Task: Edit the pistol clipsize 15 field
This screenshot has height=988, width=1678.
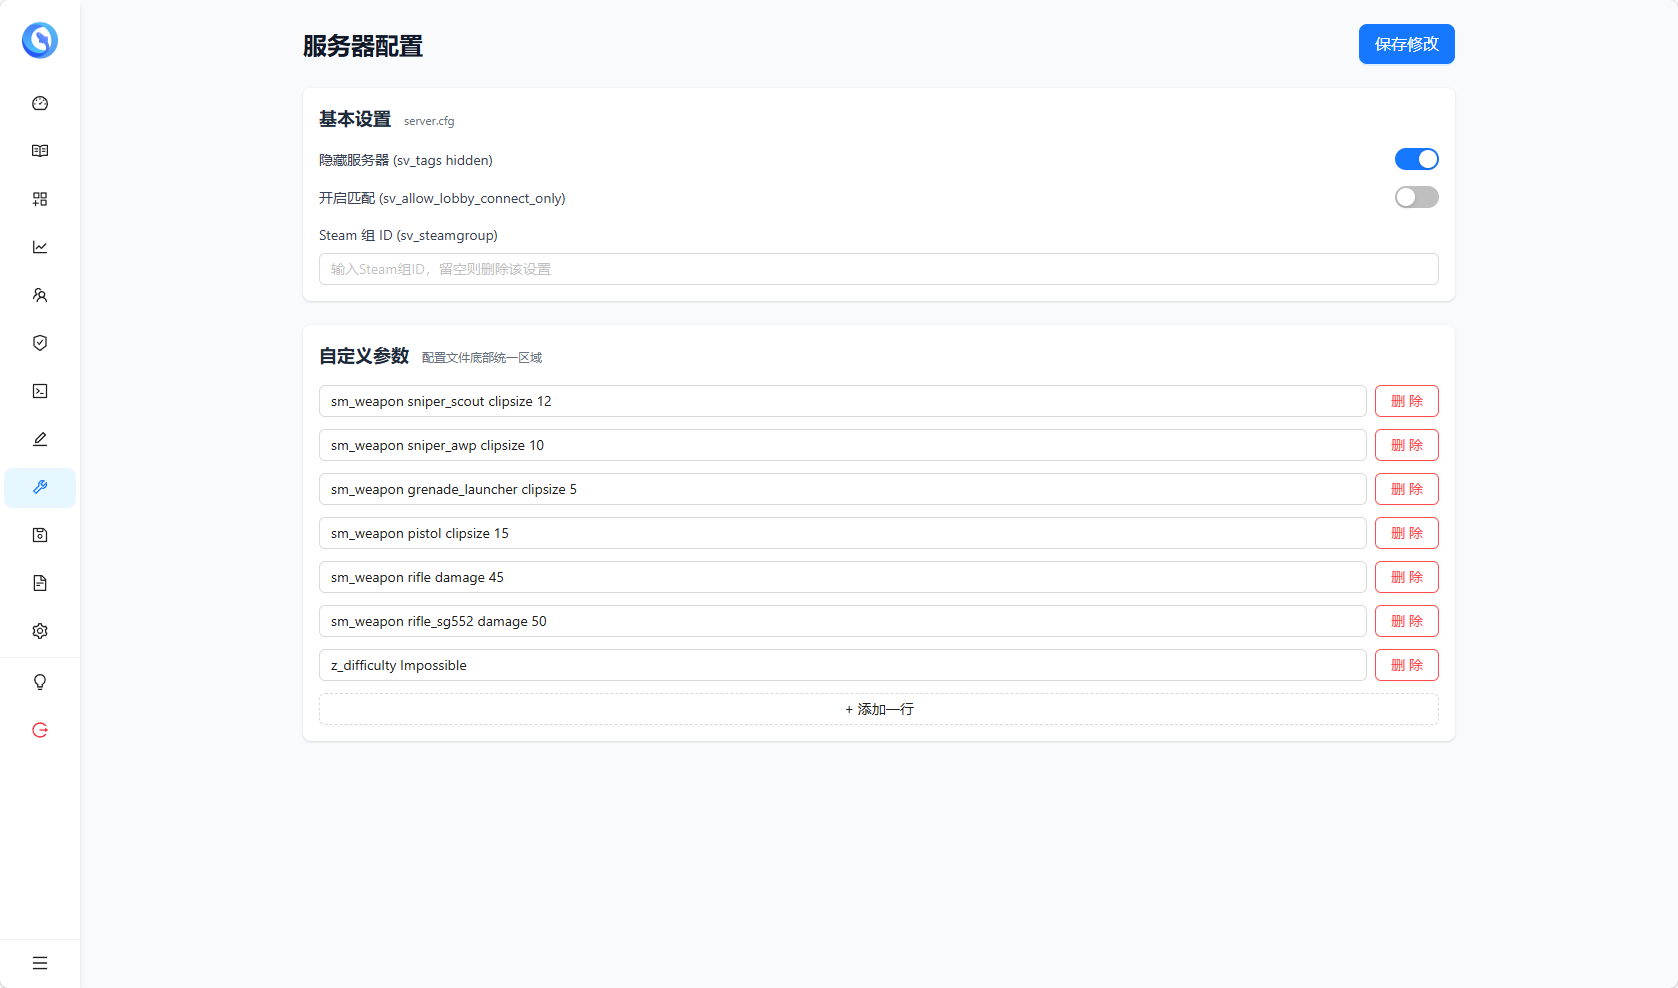Action: pyautogui.click(x=842, y=533)
